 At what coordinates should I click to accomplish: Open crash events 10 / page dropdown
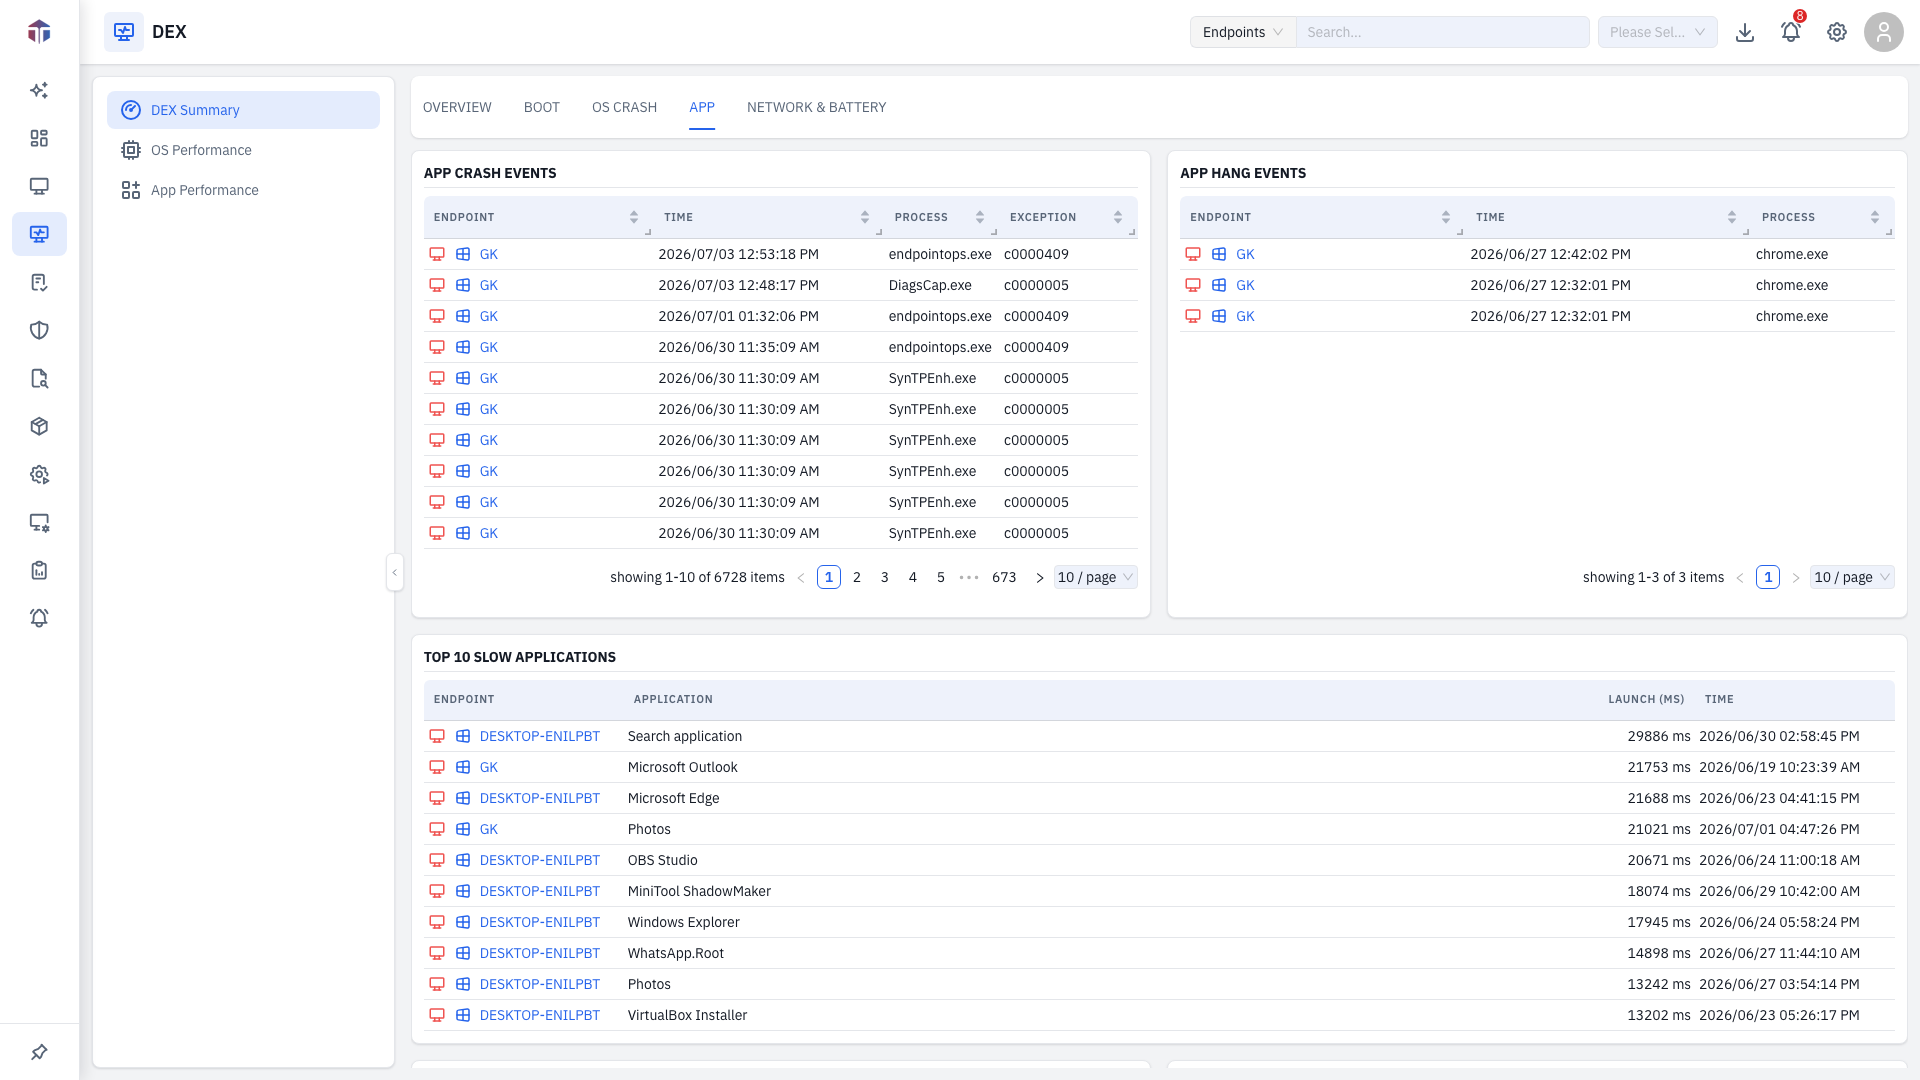coord(1095,577)
